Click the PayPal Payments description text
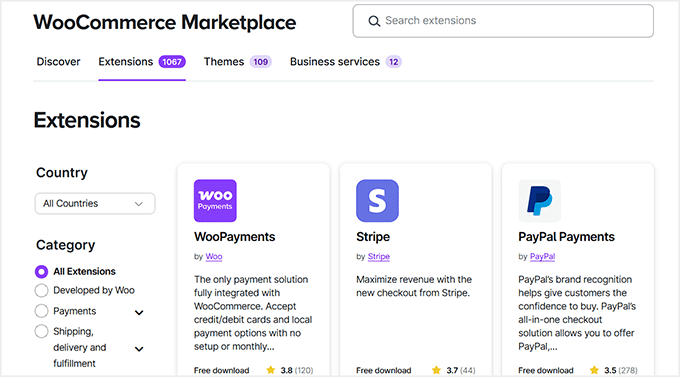This screenshot has width=680, height=377. click(x=577, y=313)
